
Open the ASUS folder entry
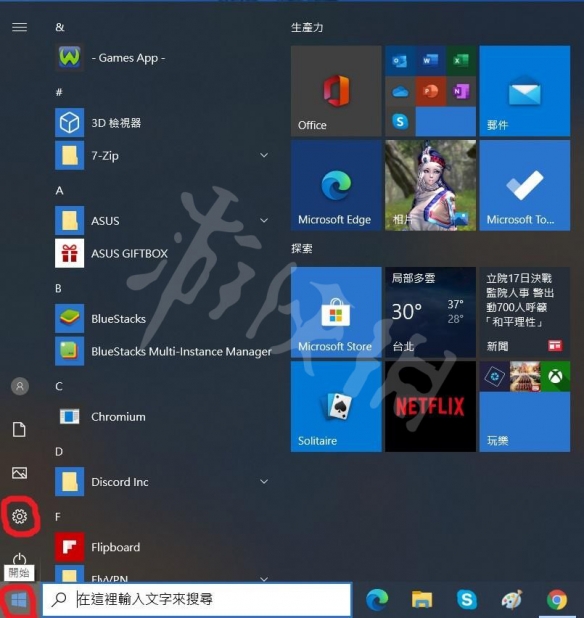(x=164, y=220)
